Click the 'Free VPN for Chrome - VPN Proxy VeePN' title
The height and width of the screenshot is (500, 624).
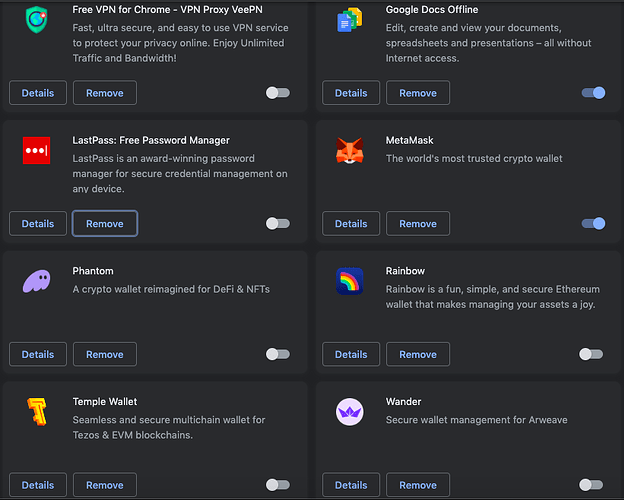pos(167,10)
